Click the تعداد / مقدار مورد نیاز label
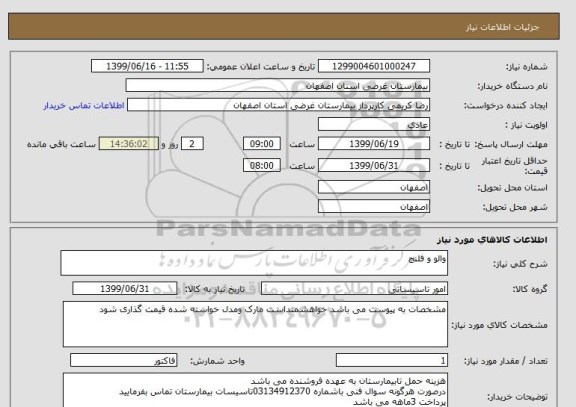 [506, 361]
